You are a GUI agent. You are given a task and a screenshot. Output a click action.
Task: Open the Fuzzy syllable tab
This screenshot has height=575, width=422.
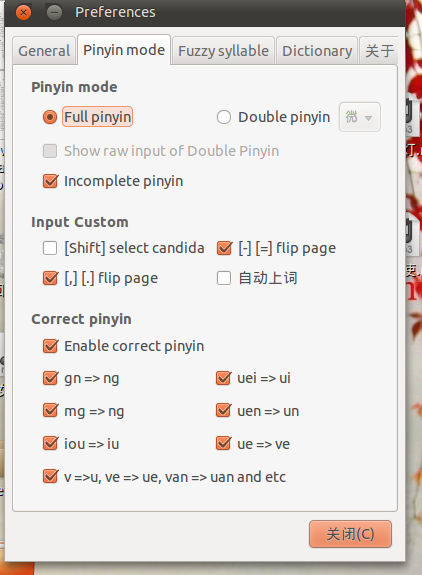click(x=223, y=51)
